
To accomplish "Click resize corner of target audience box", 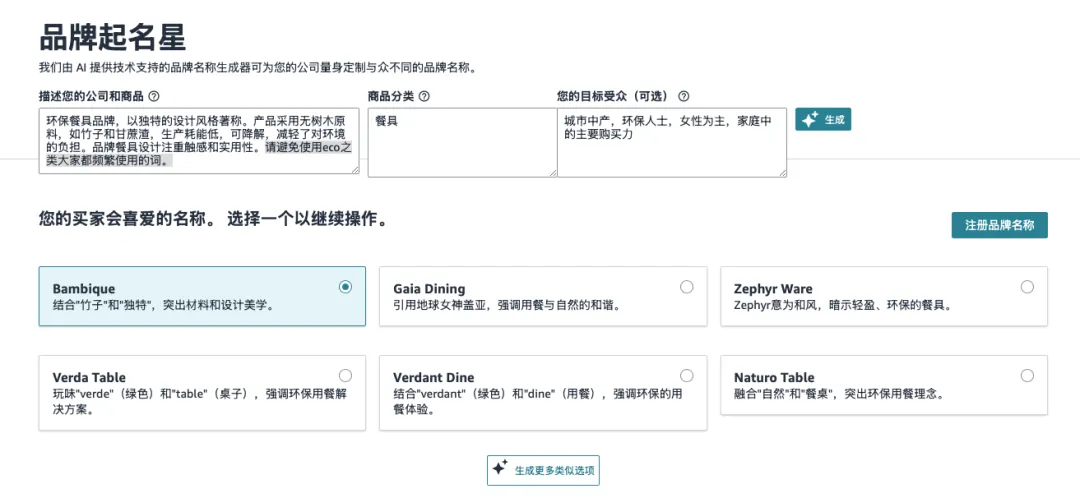I will (782, 173).
